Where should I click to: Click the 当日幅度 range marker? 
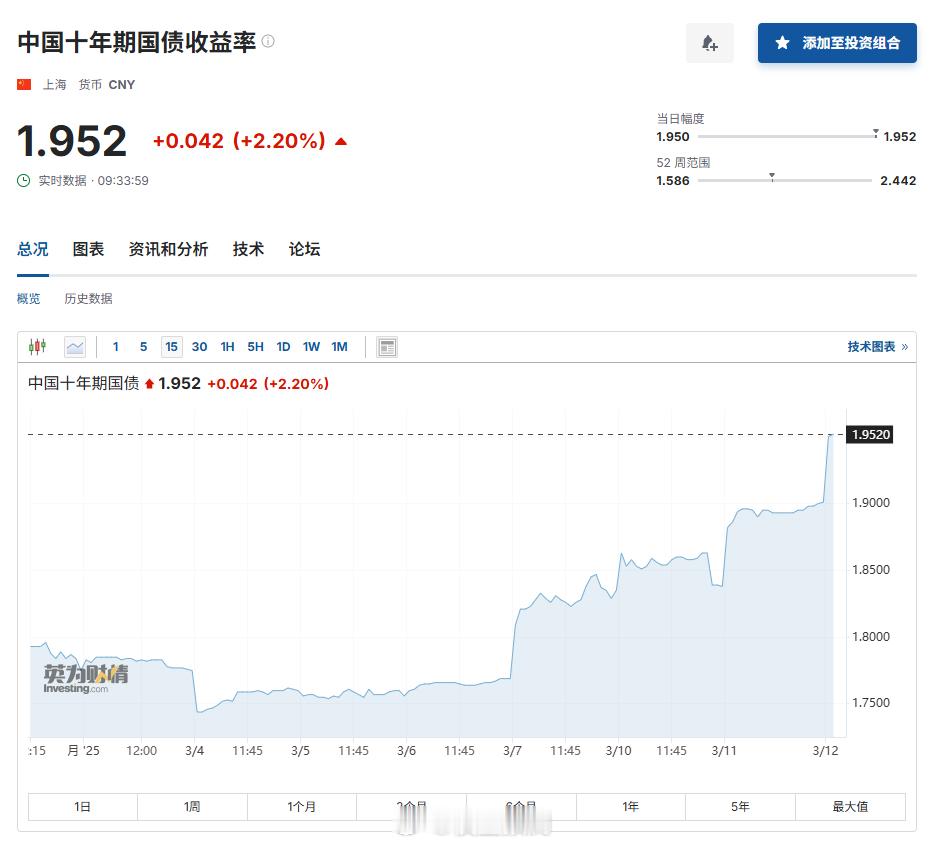875,133
